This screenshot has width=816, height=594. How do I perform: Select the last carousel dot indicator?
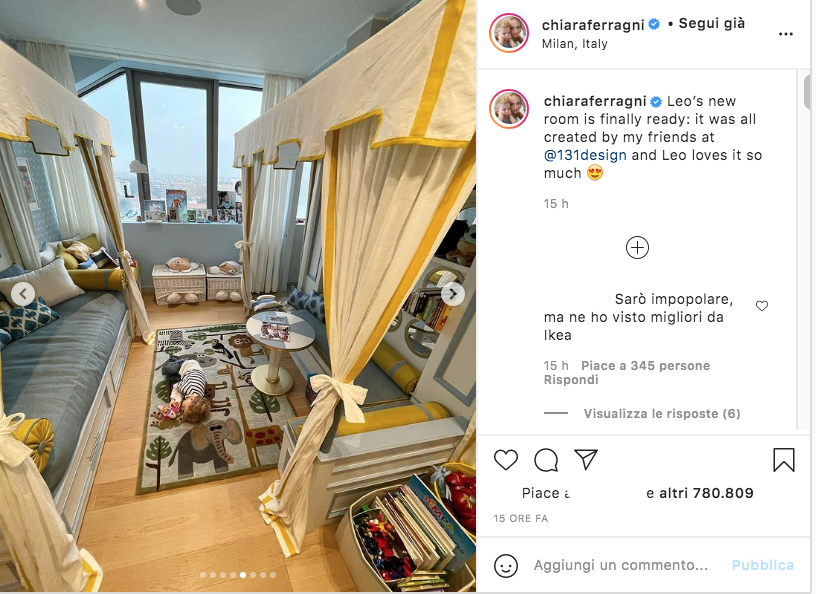tap(273, 575)
